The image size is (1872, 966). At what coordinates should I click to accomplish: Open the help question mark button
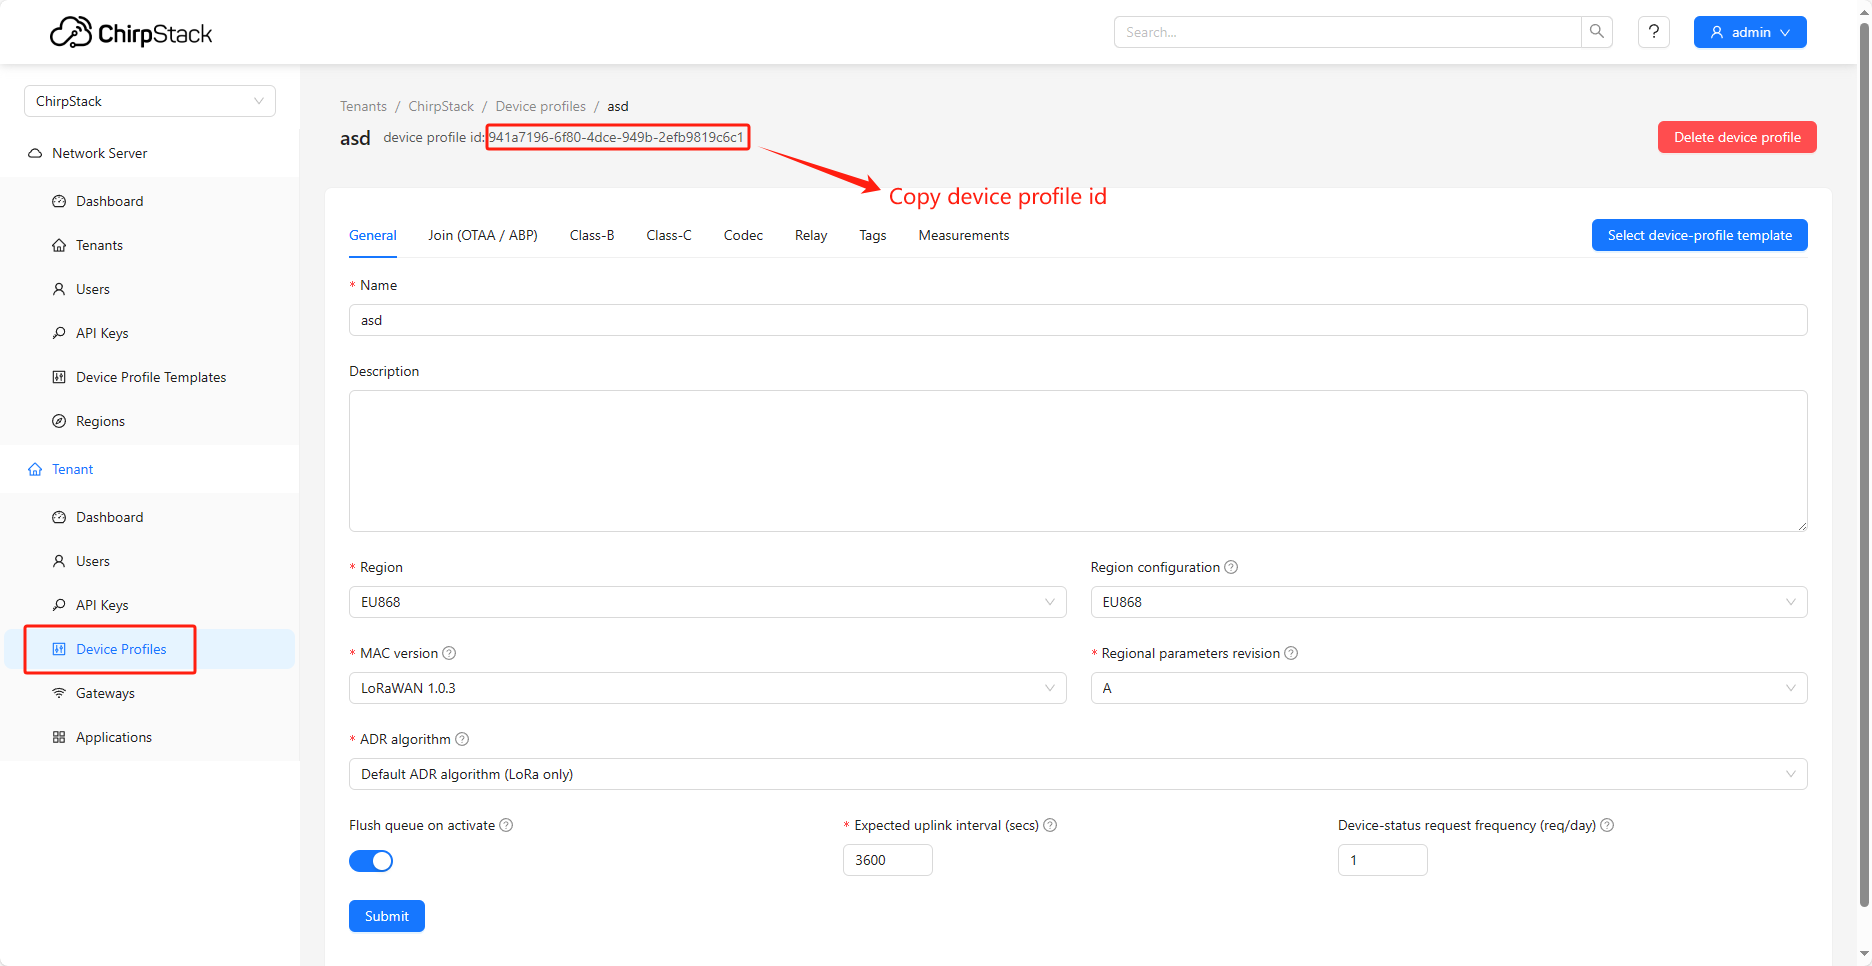(x=1654, y=32)
